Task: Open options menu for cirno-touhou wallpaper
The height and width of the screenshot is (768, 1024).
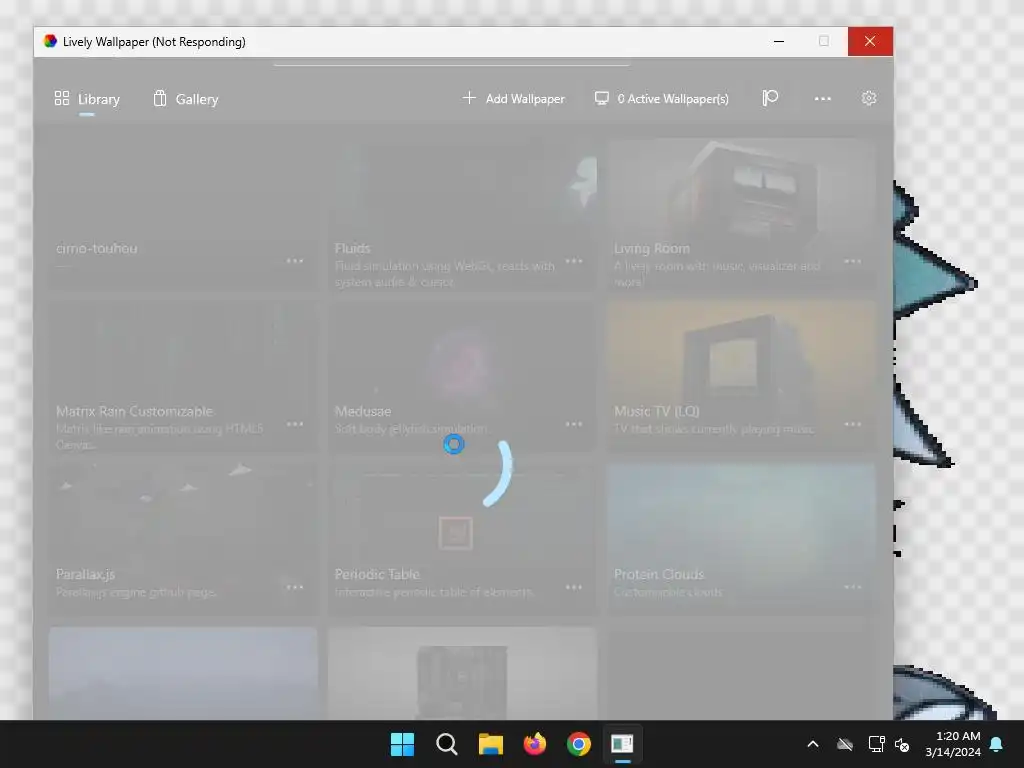Action: 295,261
